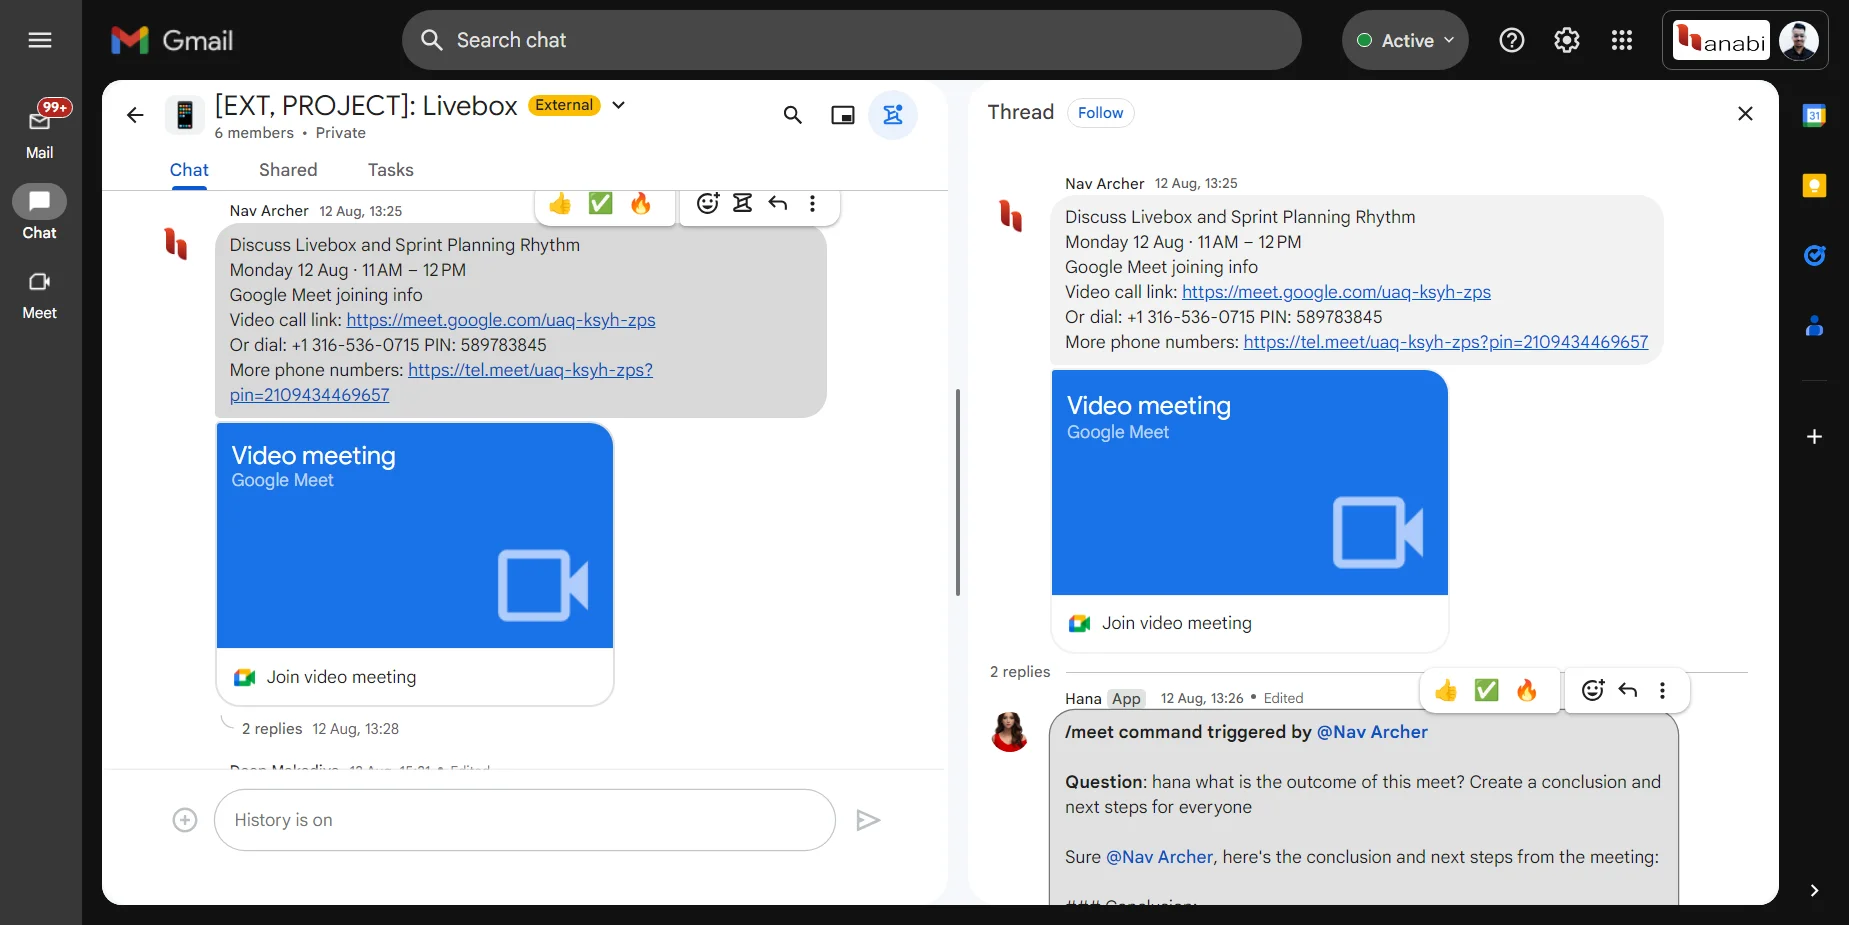Switch to the Shared tab
Screen dimensions: 1849x925
(x=288, y=170)
